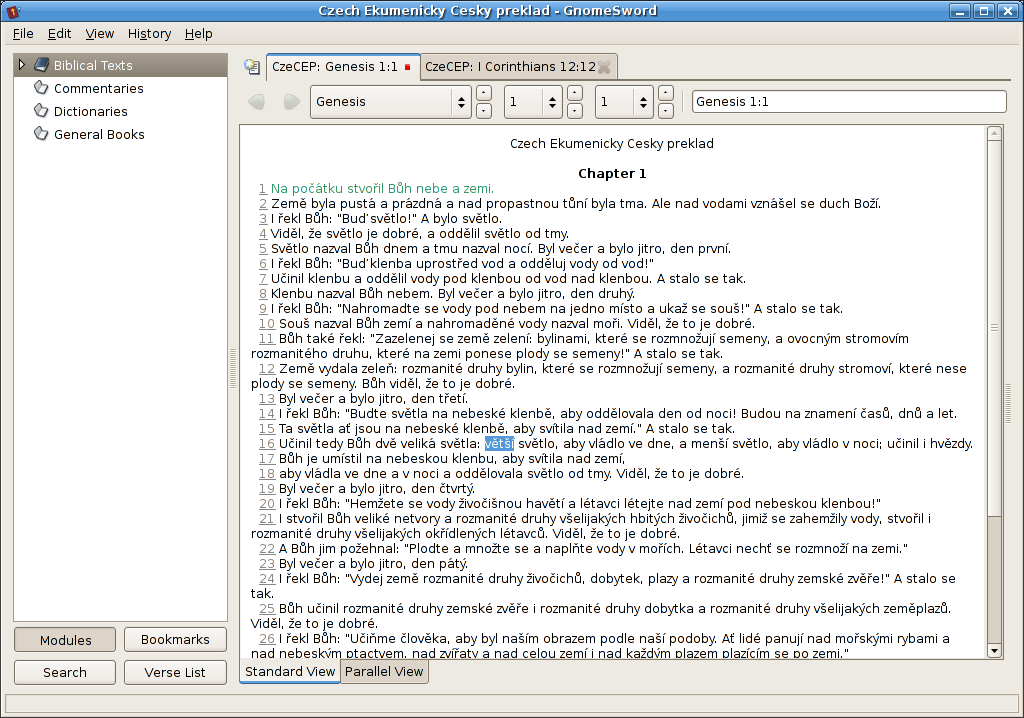Switch to Standard View tab
Screen dimensions: 1024x718
point(290,672)
